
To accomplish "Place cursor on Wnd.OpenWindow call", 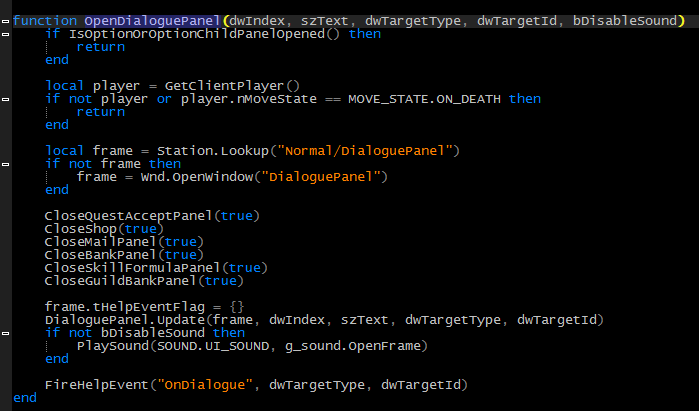I will (264, 177).
